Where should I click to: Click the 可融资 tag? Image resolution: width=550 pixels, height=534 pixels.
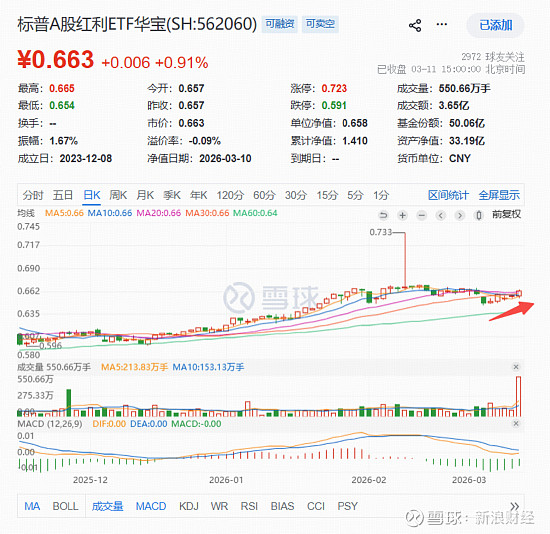coord(280,24)
